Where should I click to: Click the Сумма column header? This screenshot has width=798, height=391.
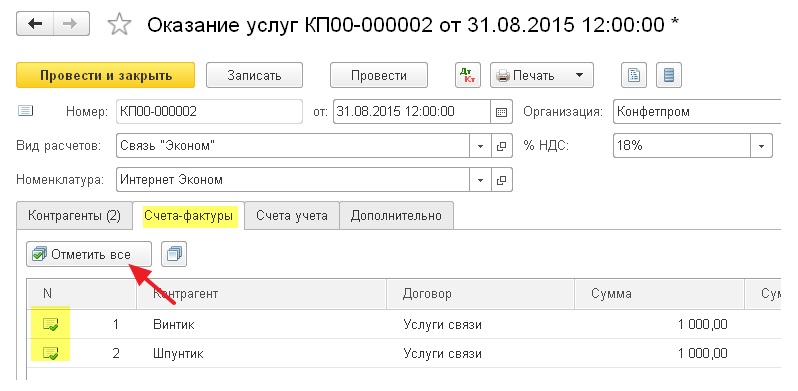coord(660,294)
